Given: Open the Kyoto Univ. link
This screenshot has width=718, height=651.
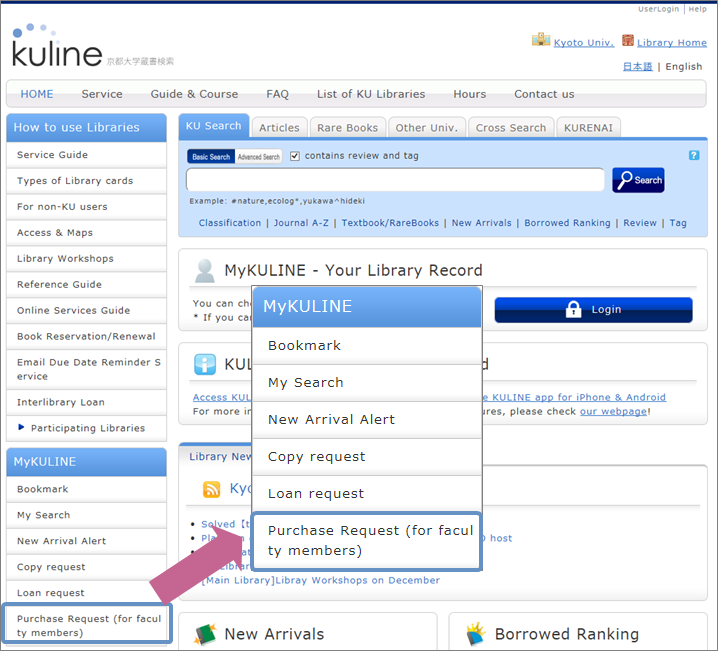Looking at the screenshot, I should point(584,43).
